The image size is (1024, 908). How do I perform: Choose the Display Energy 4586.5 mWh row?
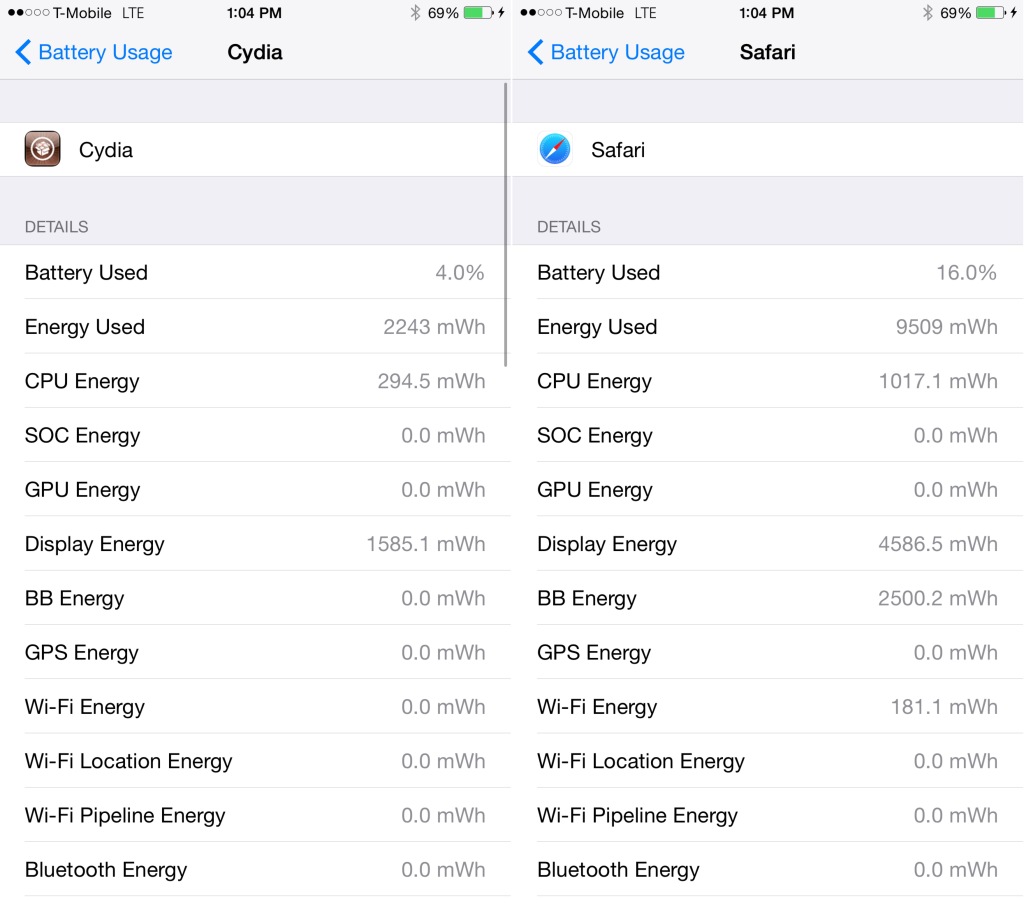click(767, 544)
